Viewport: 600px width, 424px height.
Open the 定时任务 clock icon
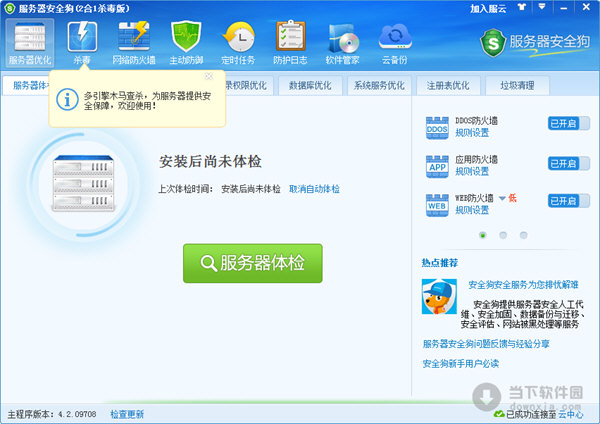coord(238,43)
